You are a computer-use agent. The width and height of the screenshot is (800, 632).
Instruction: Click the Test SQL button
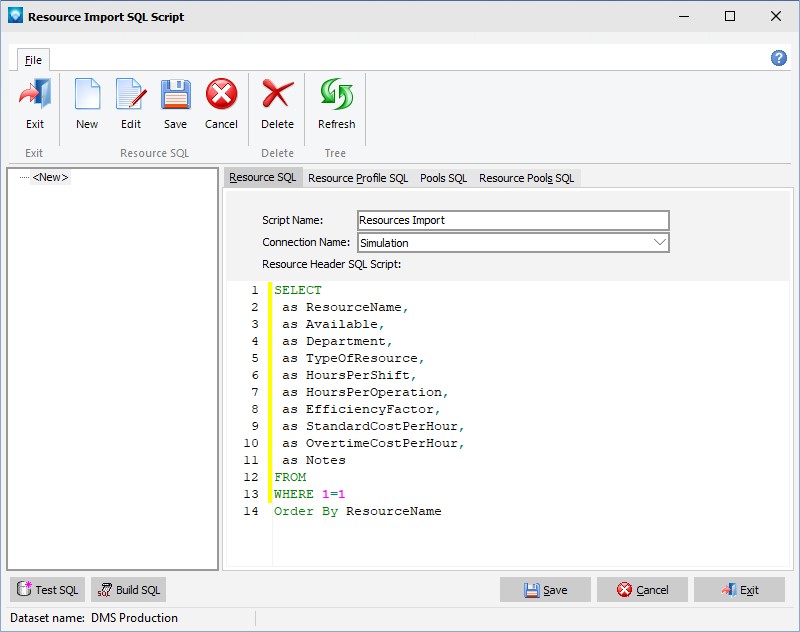(47, 590)
